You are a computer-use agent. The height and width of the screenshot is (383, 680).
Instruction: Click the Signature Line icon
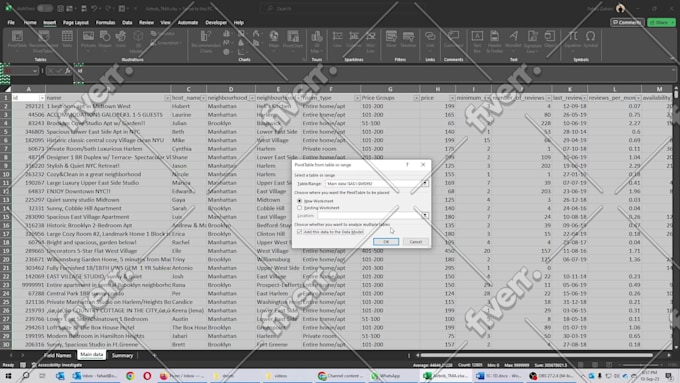coord(533,41)
